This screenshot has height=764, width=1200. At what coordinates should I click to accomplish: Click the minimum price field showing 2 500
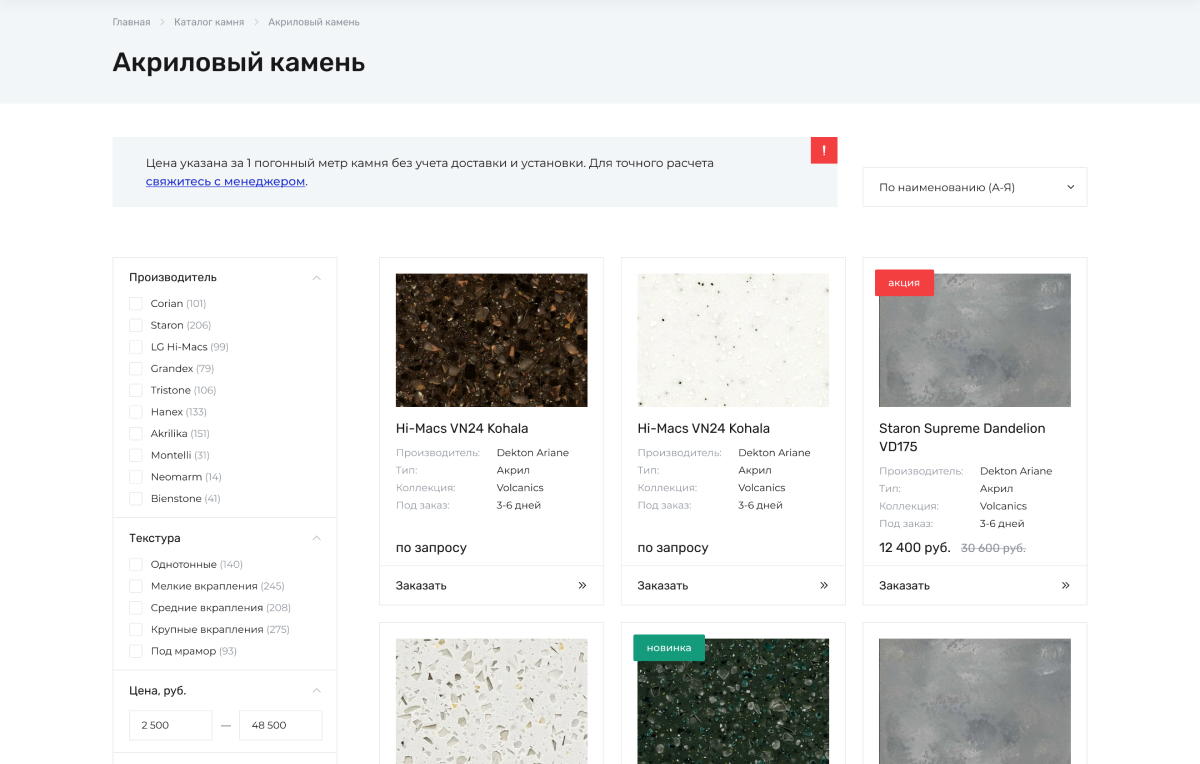(x=171, y=725)
